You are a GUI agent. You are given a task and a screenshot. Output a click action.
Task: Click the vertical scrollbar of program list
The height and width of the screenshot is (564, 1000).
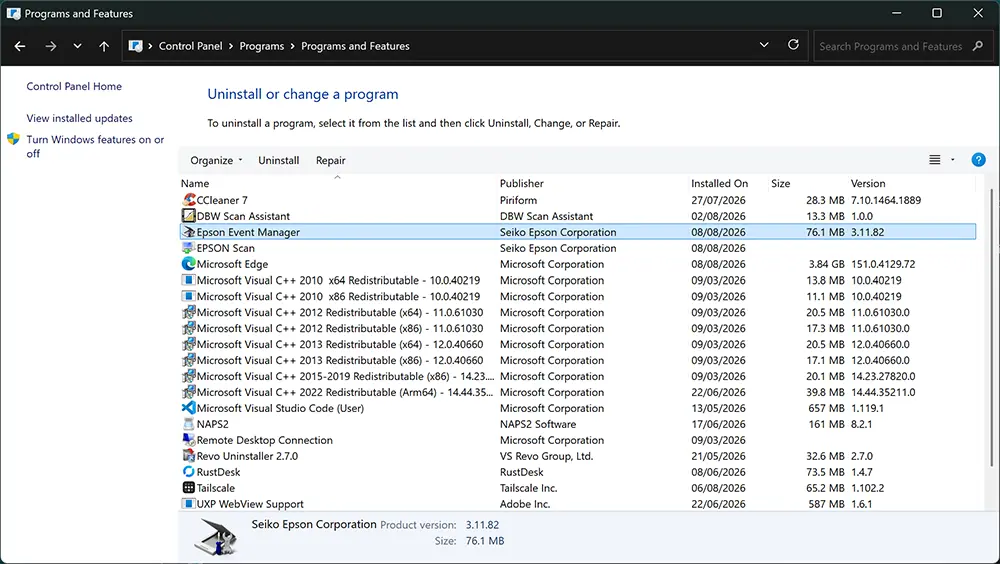tap(991, 329)
